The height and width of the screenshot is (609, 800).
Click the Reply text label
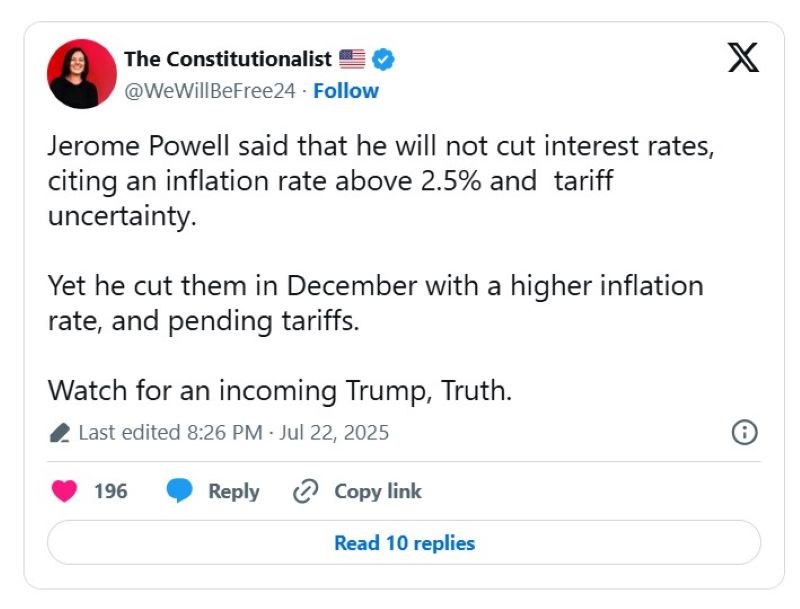click(x=233, y=491)
